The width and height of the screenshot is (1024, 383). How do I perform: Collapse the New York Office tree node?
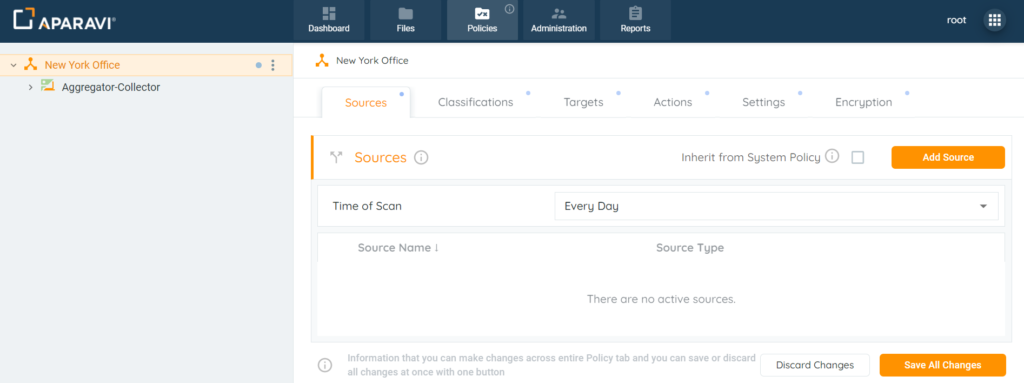tap(13, 65)
